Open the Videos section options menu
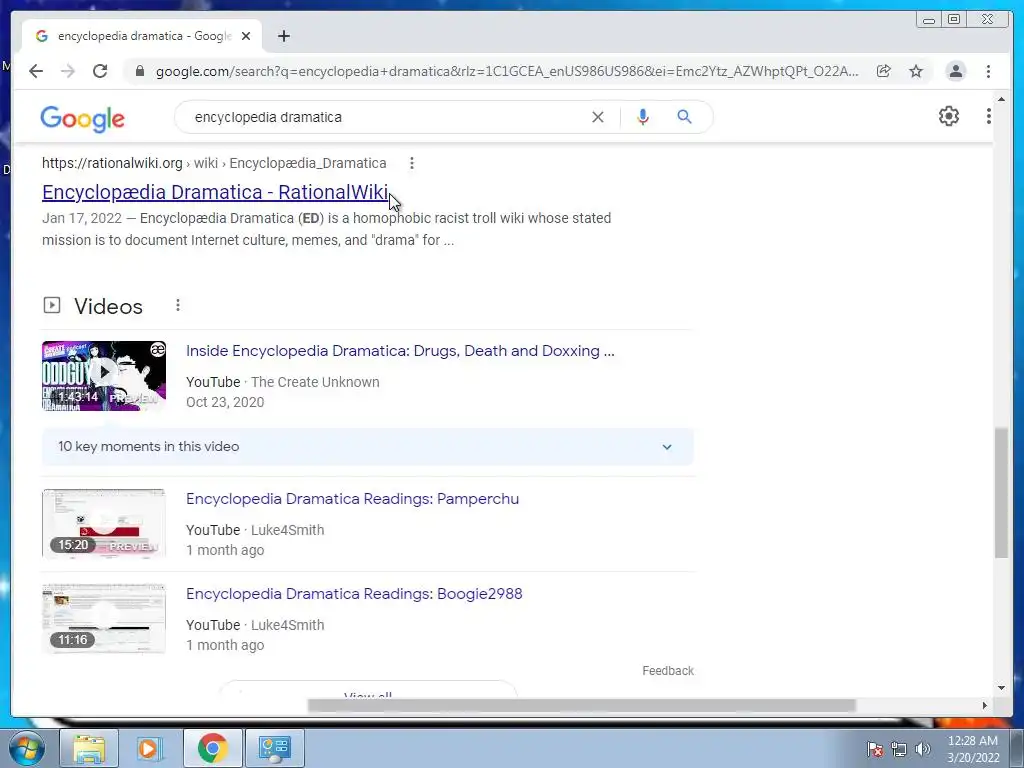 pyautogui.click(x=178, y=305)
